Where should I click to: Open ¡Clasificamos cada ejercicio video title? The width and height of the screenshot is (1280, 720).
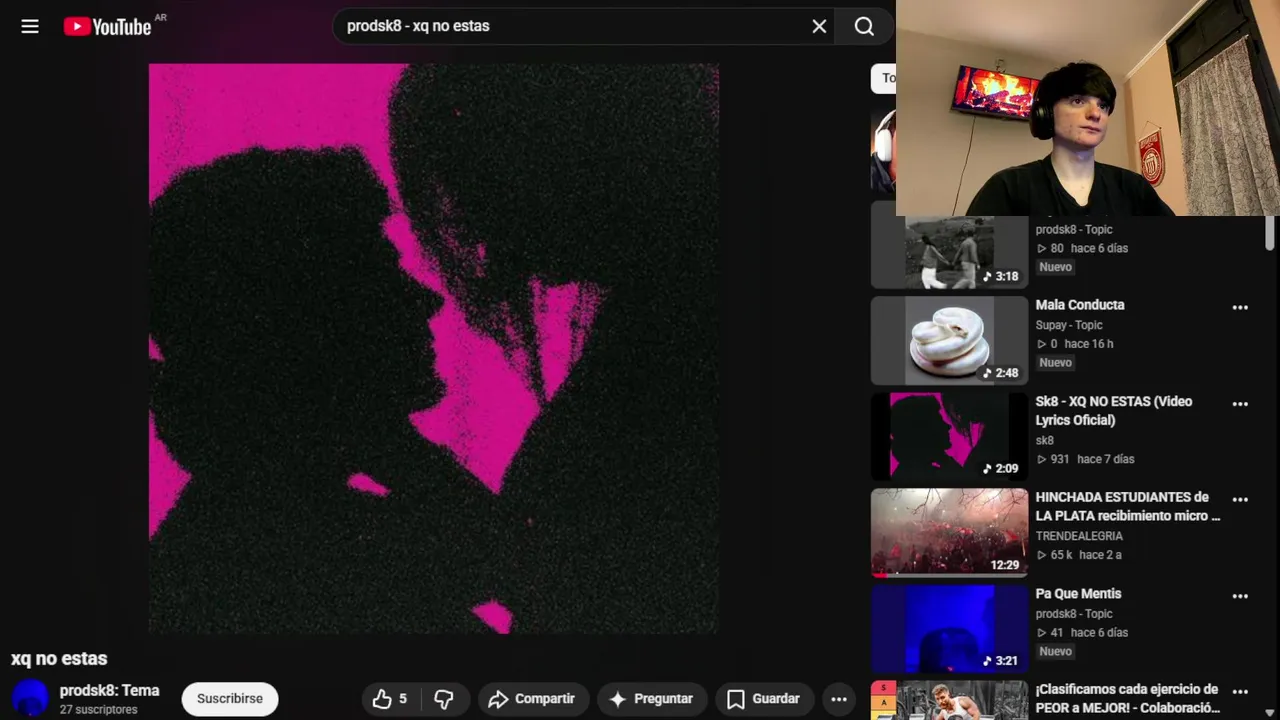(1128, 698)
